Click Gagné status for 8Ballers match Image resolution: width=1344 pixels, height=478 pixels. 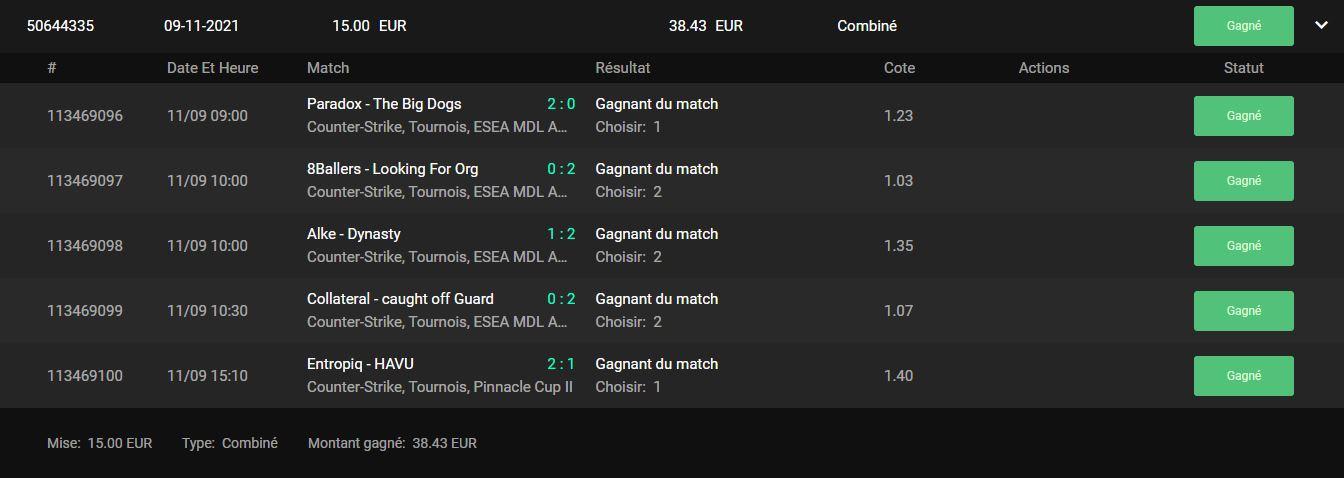[x=1243, y=181]
